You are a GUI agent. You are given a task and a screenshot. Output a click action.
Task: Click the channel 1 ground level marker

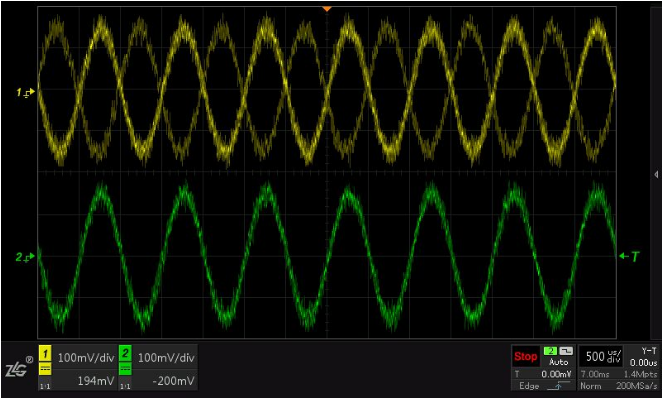(x=26, y=92)
